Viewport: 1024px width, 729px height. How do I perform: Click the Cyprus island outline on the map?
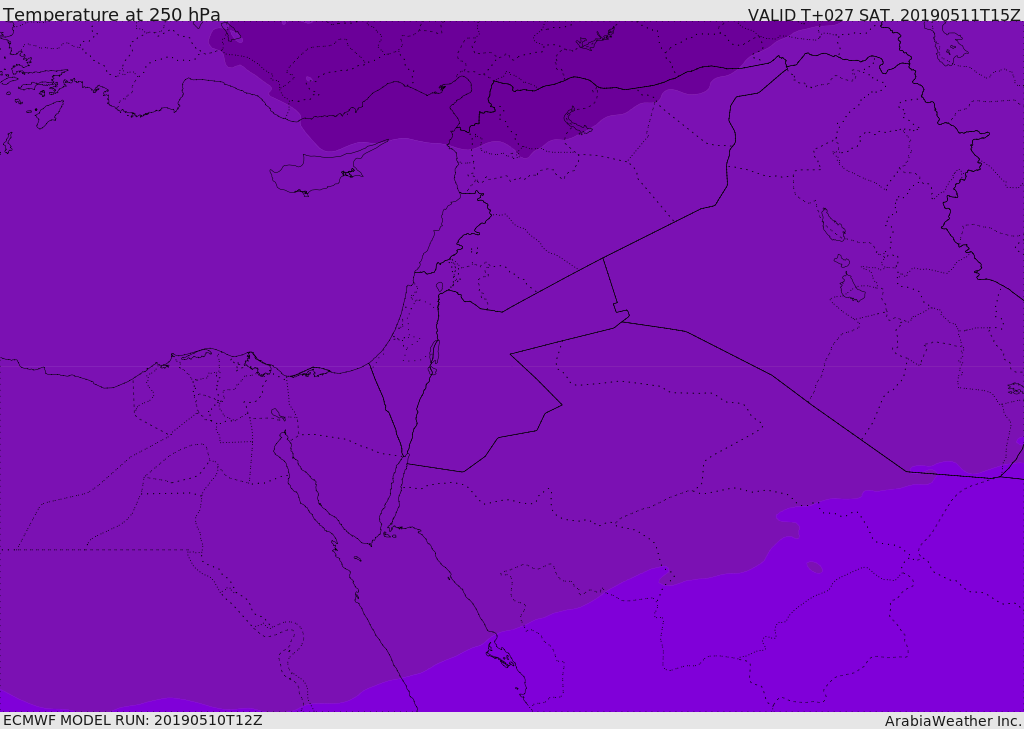(x=327, y=170)
